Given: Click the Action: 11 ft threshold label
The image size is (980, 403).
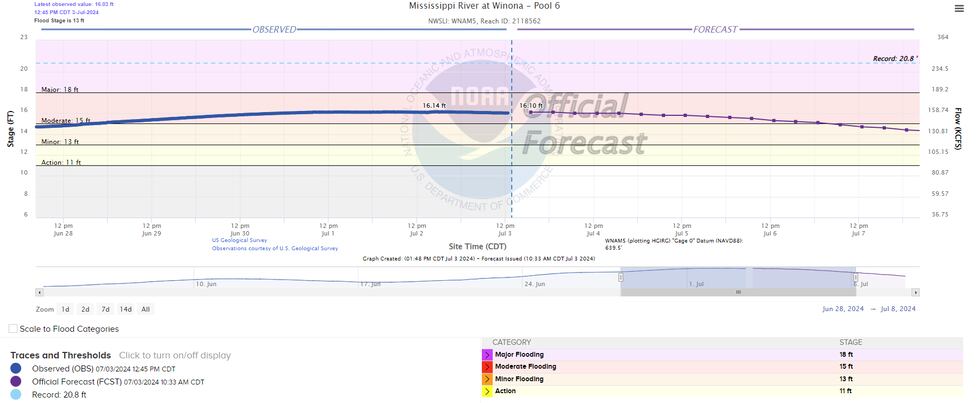Looking at the screenshot, I should point(61,162).
